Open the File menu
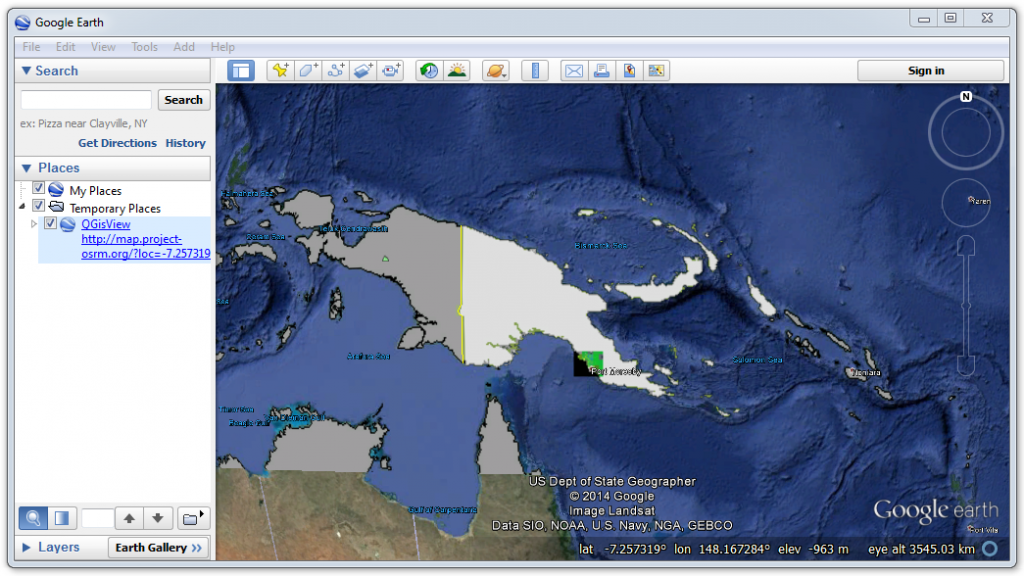Screen dimensions: 1024x576 [31, 47]
